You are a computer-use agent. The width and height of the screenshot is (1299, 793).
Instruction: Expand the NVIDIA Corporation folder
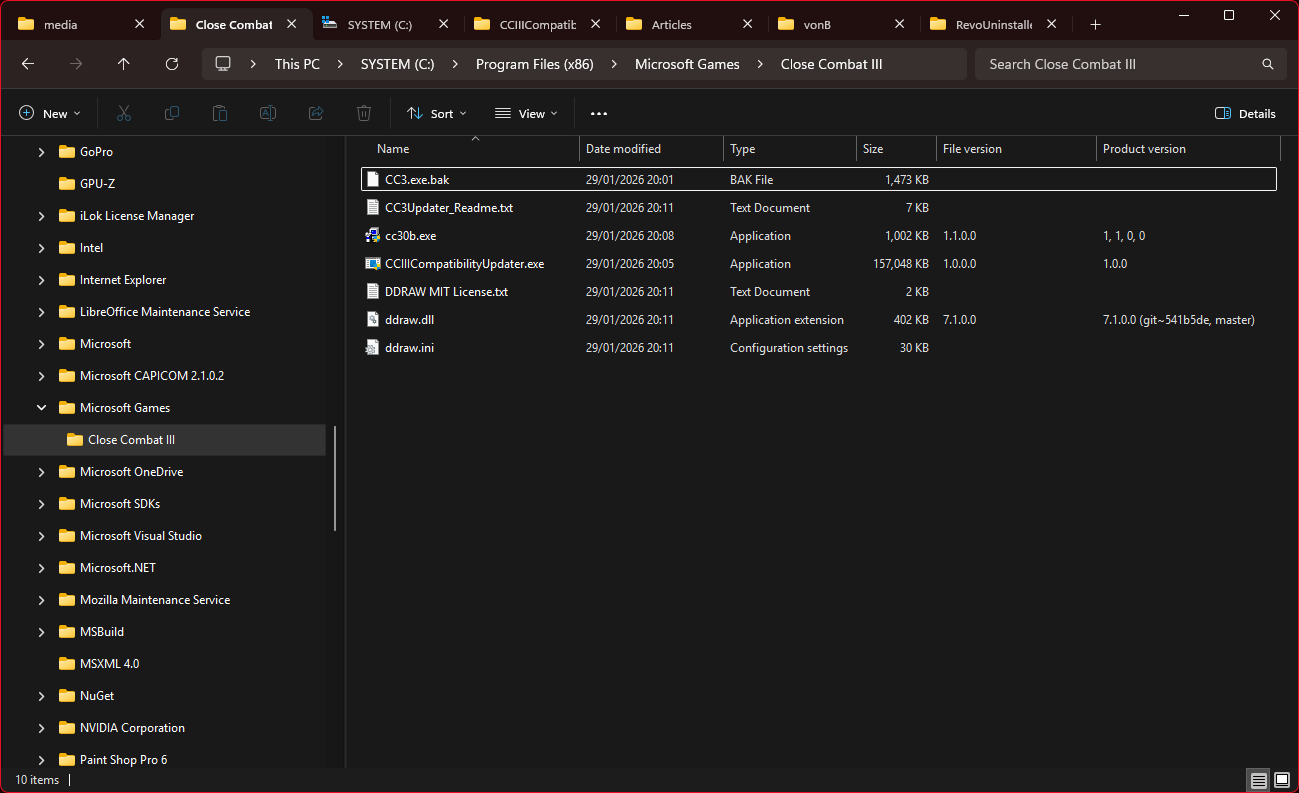click(41, 728)
